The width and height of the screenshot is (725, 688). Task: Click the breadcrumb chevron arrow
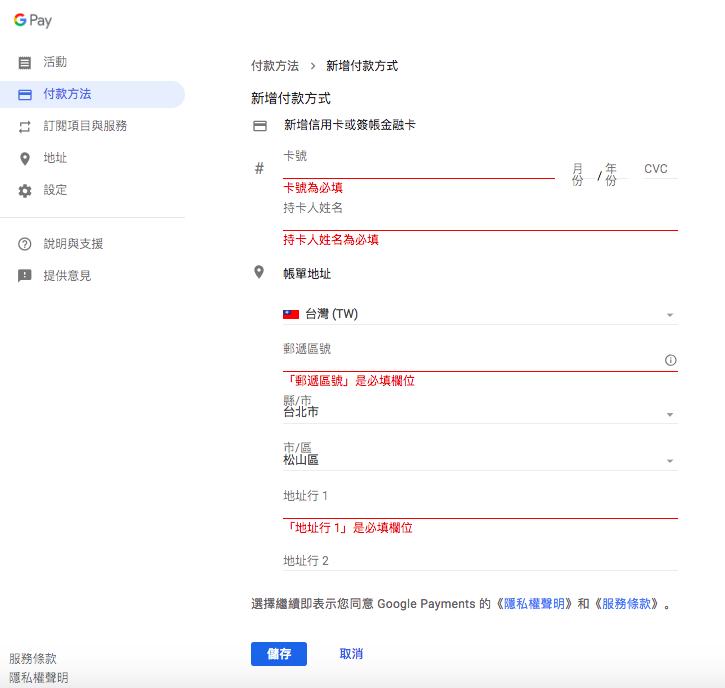pyautogui.click(x=313, y=66)
